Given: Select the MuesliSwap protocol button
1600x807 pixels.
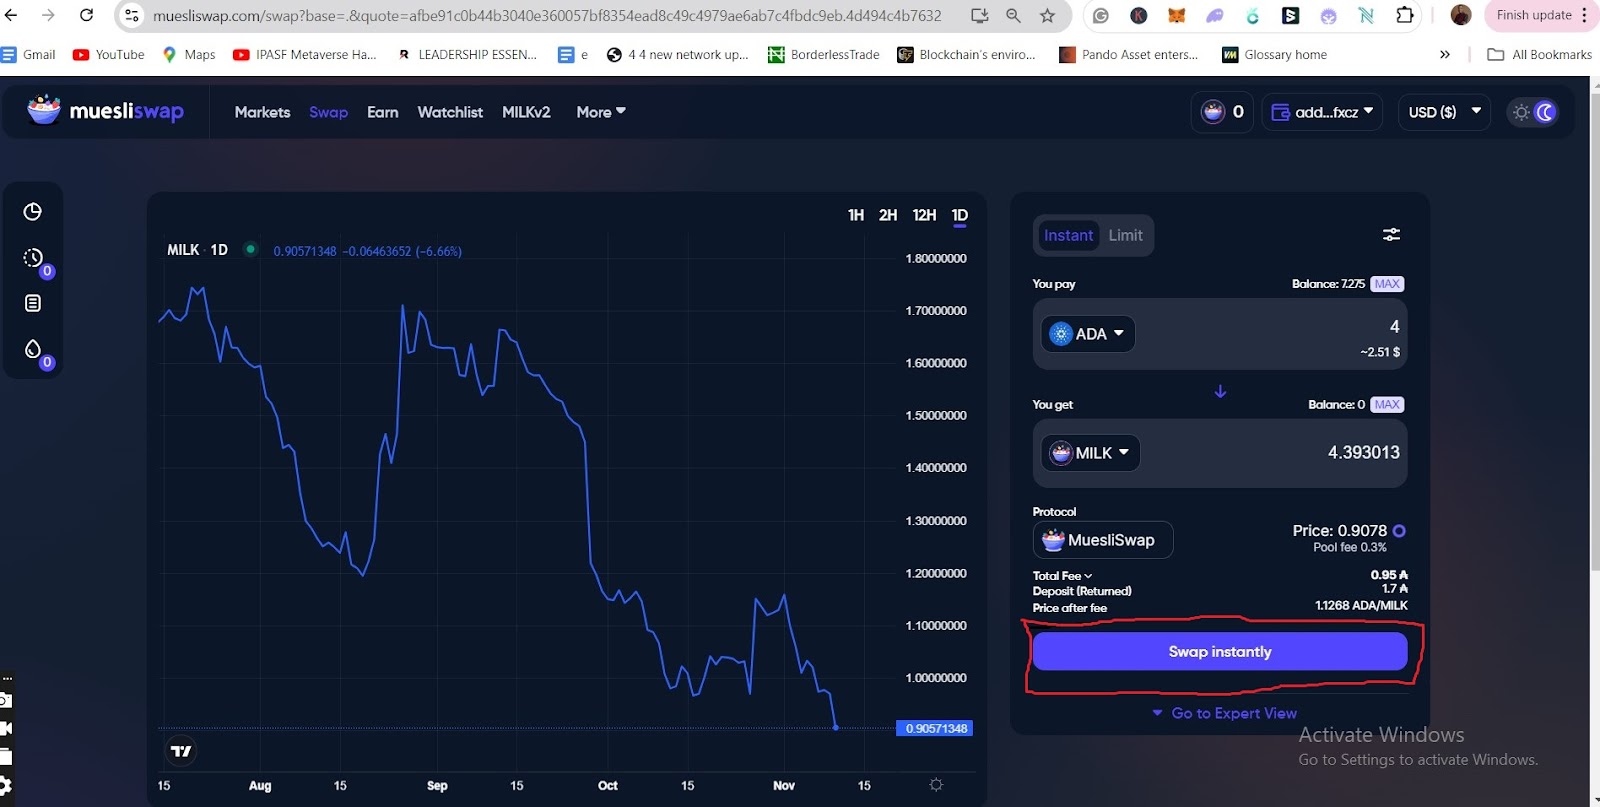Looking at the screenshot, I should click(x=1103, y=540).
